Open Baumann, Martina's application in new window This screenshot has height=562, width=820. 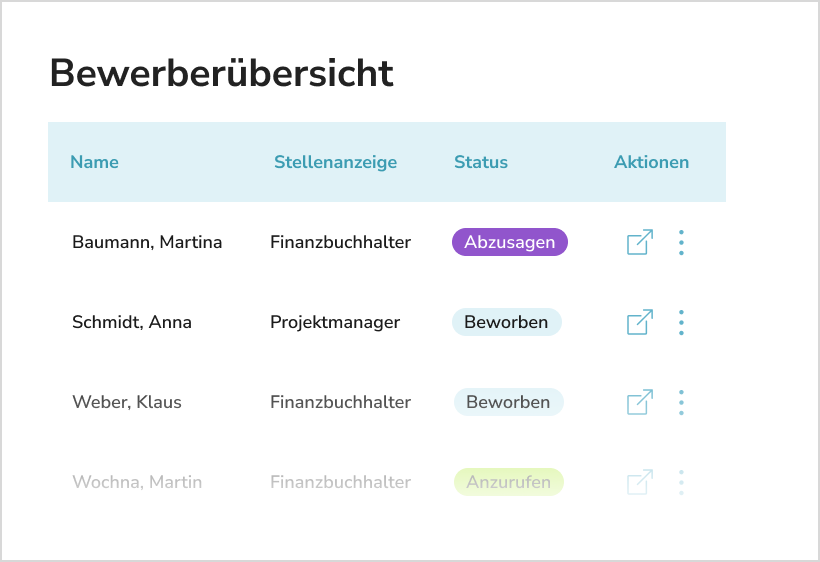640,242
